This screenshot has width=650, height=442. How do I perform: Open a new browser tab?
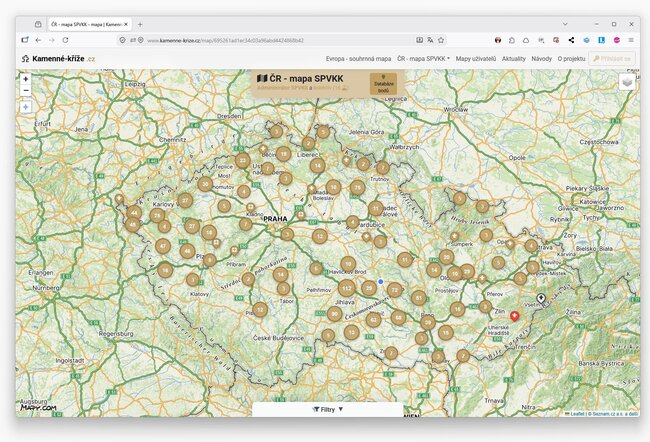pyautogui.click(x=140, y=24)
